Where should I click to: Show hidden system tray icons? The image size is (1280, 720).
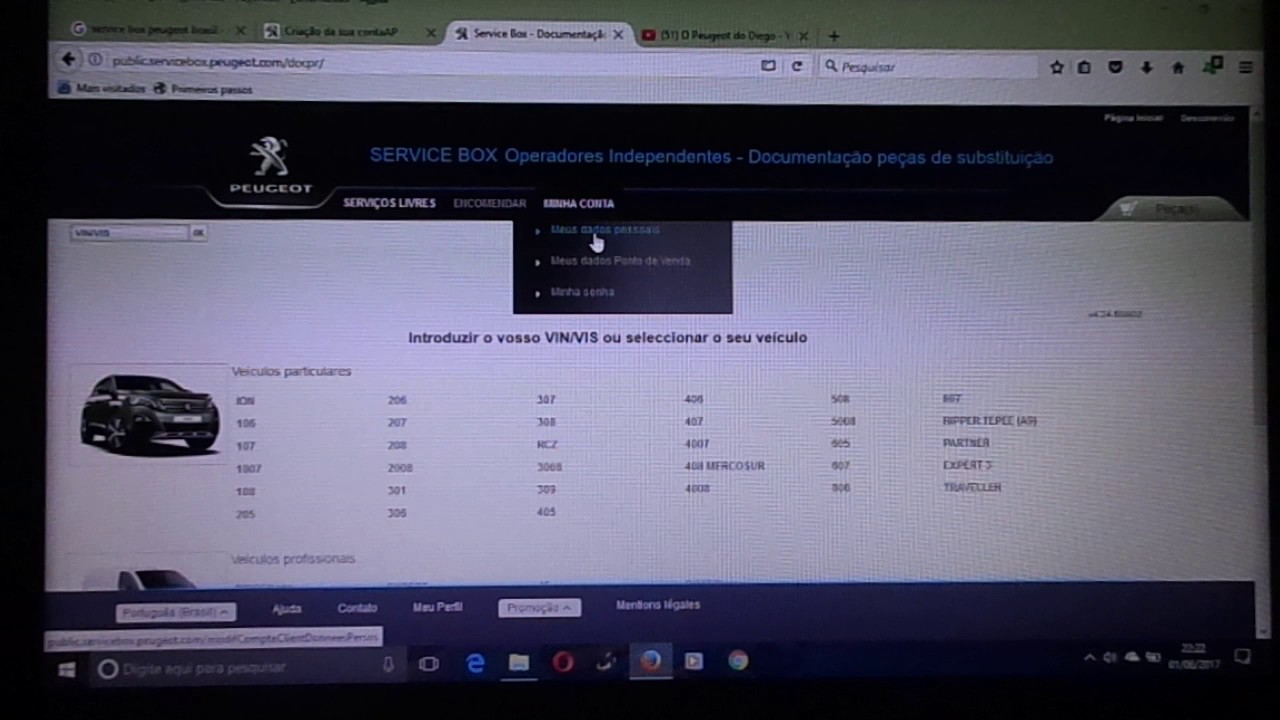tap(1090, 658)
